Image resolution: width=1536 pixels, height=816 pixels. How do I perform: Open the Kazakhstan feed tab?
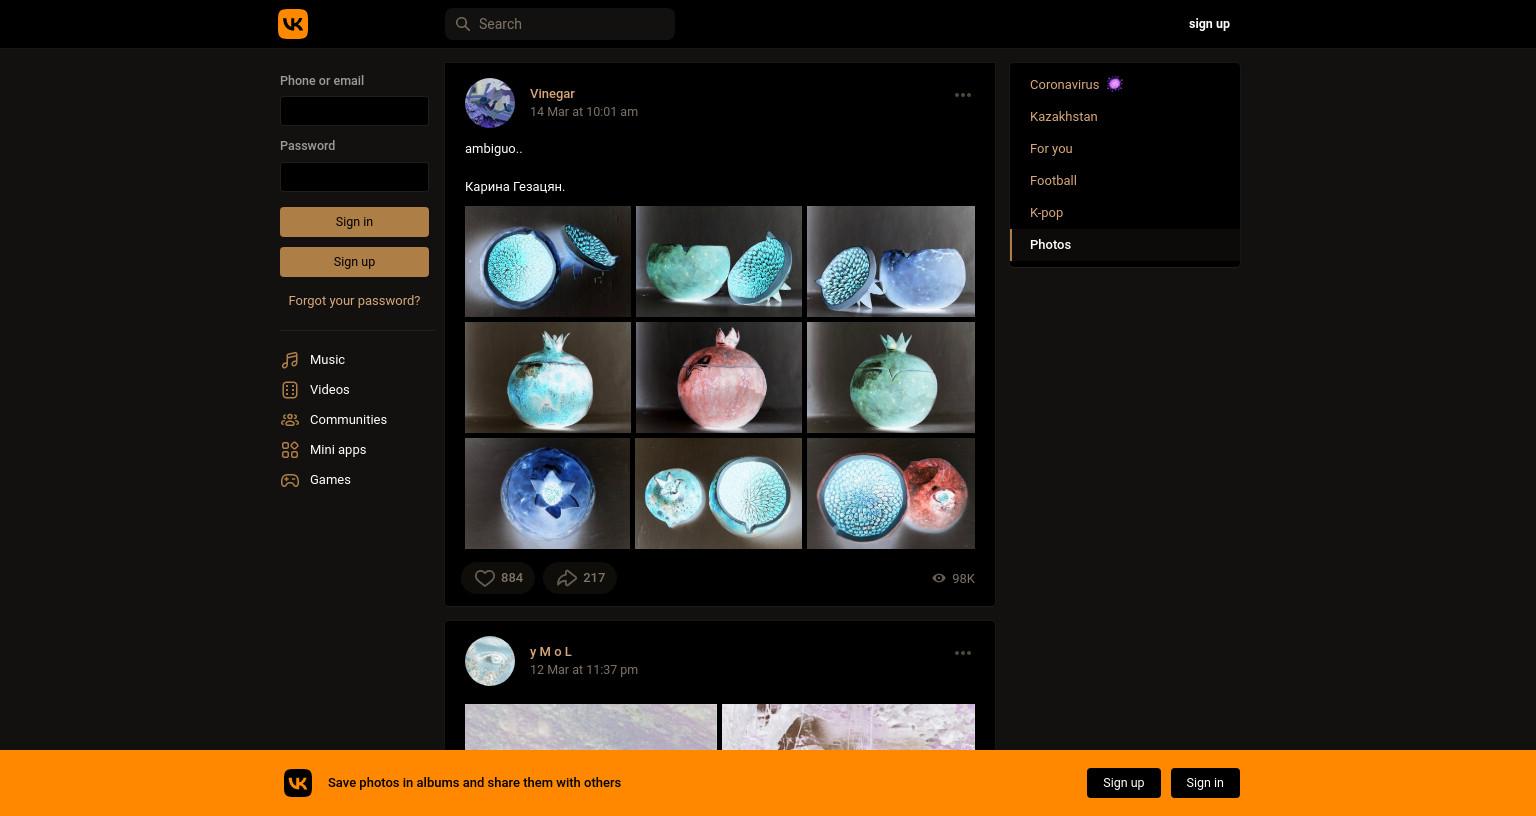click(1125, 117)
